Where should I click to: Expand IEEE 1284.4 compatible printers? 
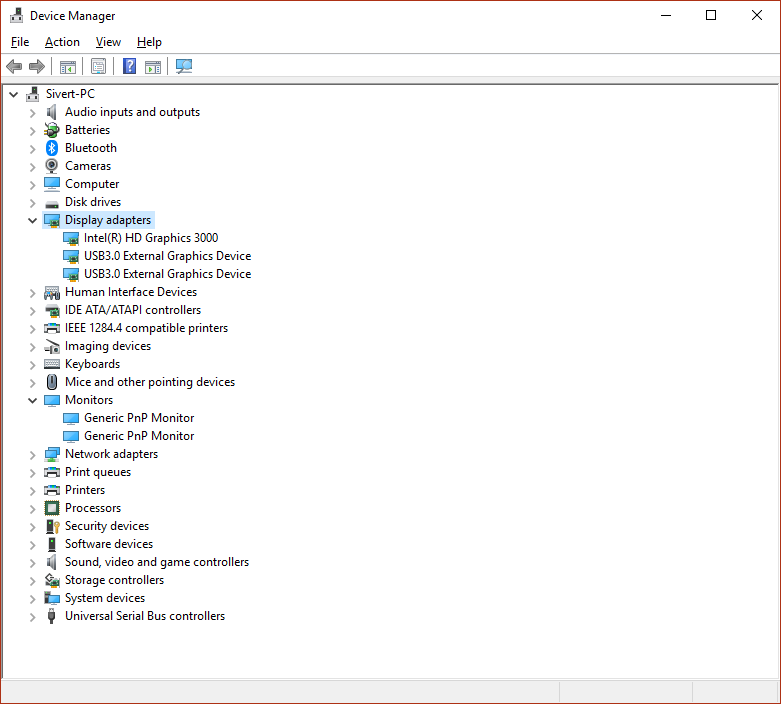pyautogui.click(x=32, y=329)
